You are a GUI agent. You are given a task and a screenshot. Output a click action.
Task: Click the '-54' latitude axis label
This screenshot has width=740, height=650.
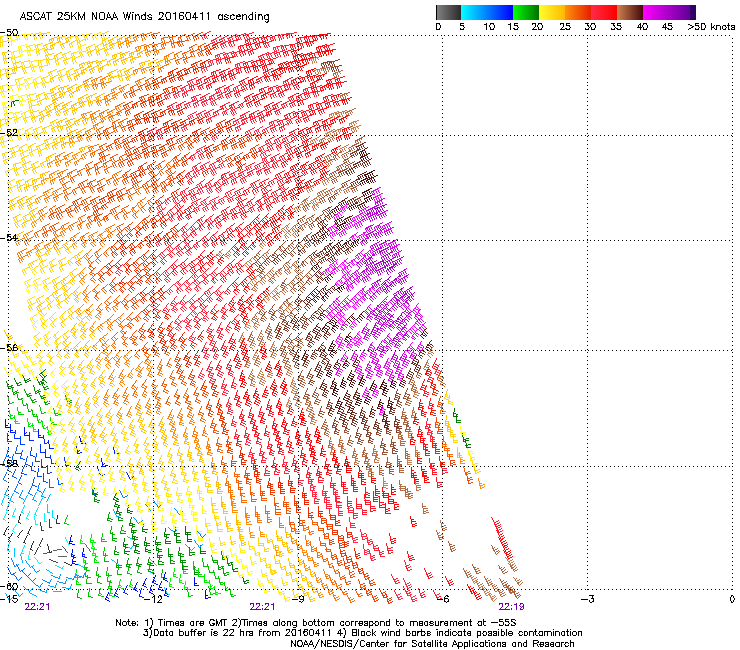pos(9,237)
